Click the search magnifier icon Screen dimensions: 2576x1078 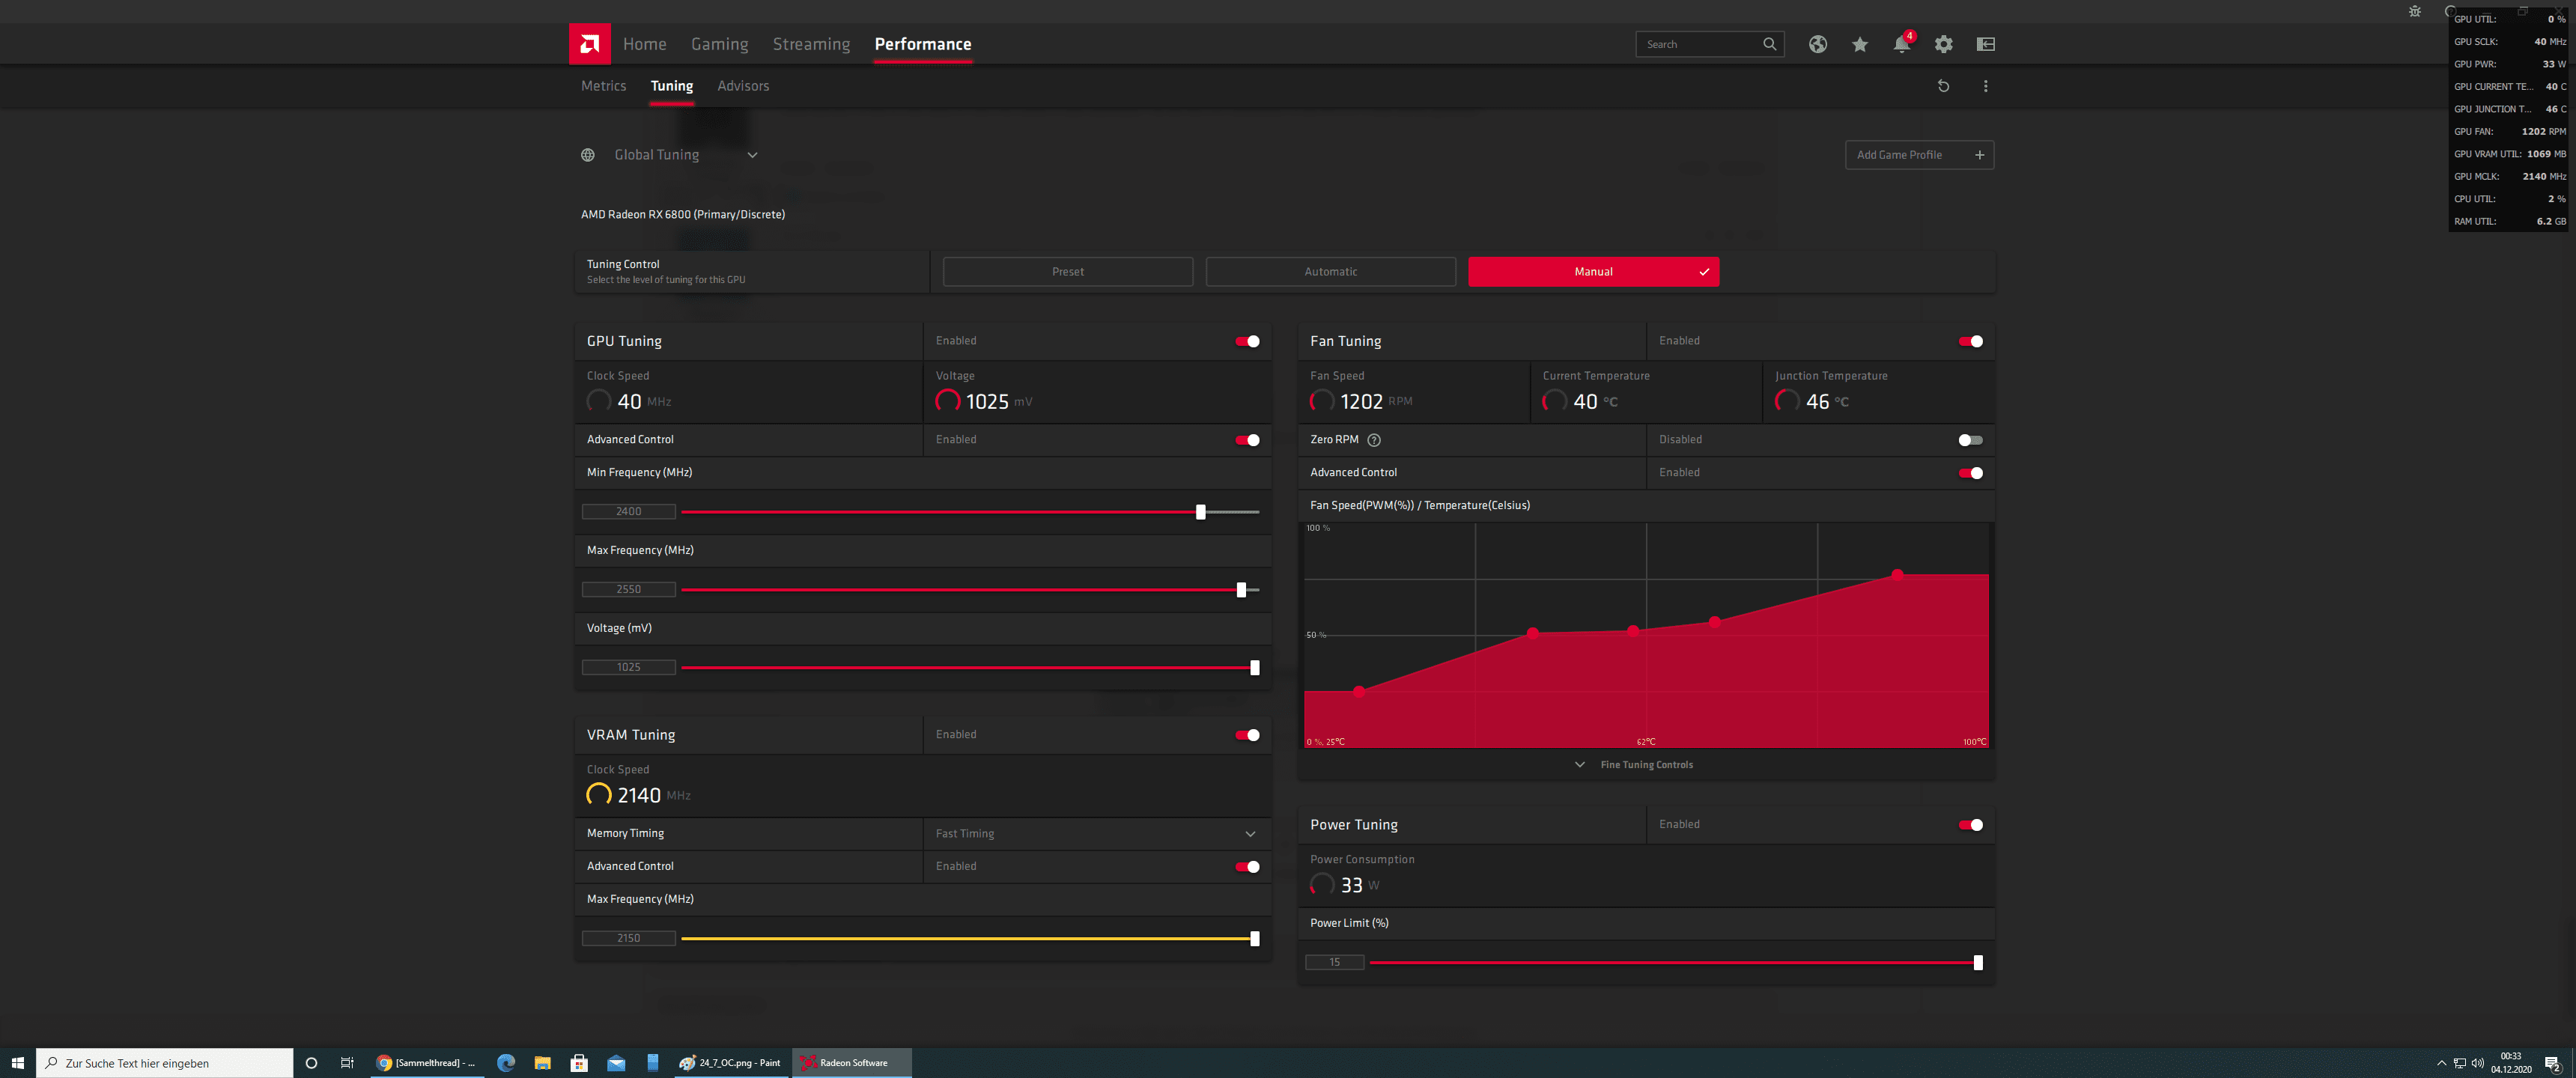(x=1770, y=44)
